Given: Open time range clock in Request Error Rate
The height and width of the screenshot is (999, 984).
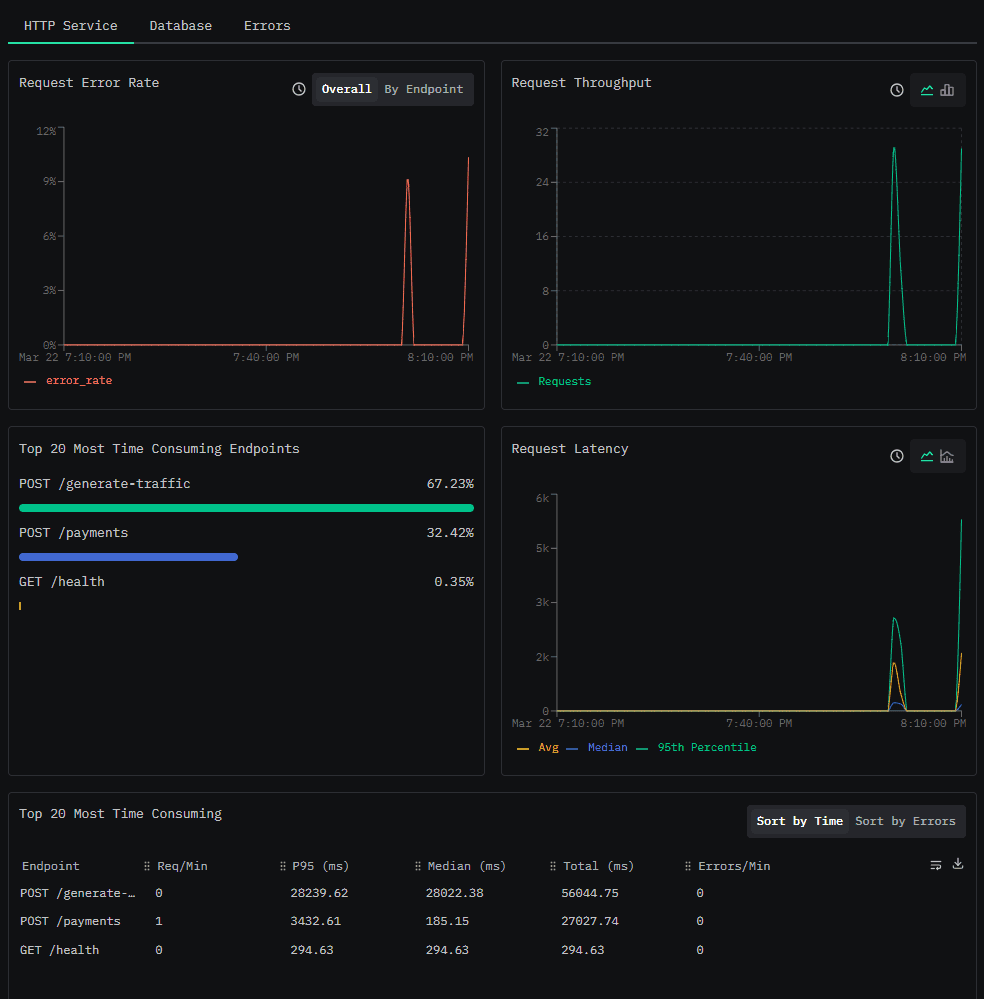Looking at the screenshot, I should 299,89.
